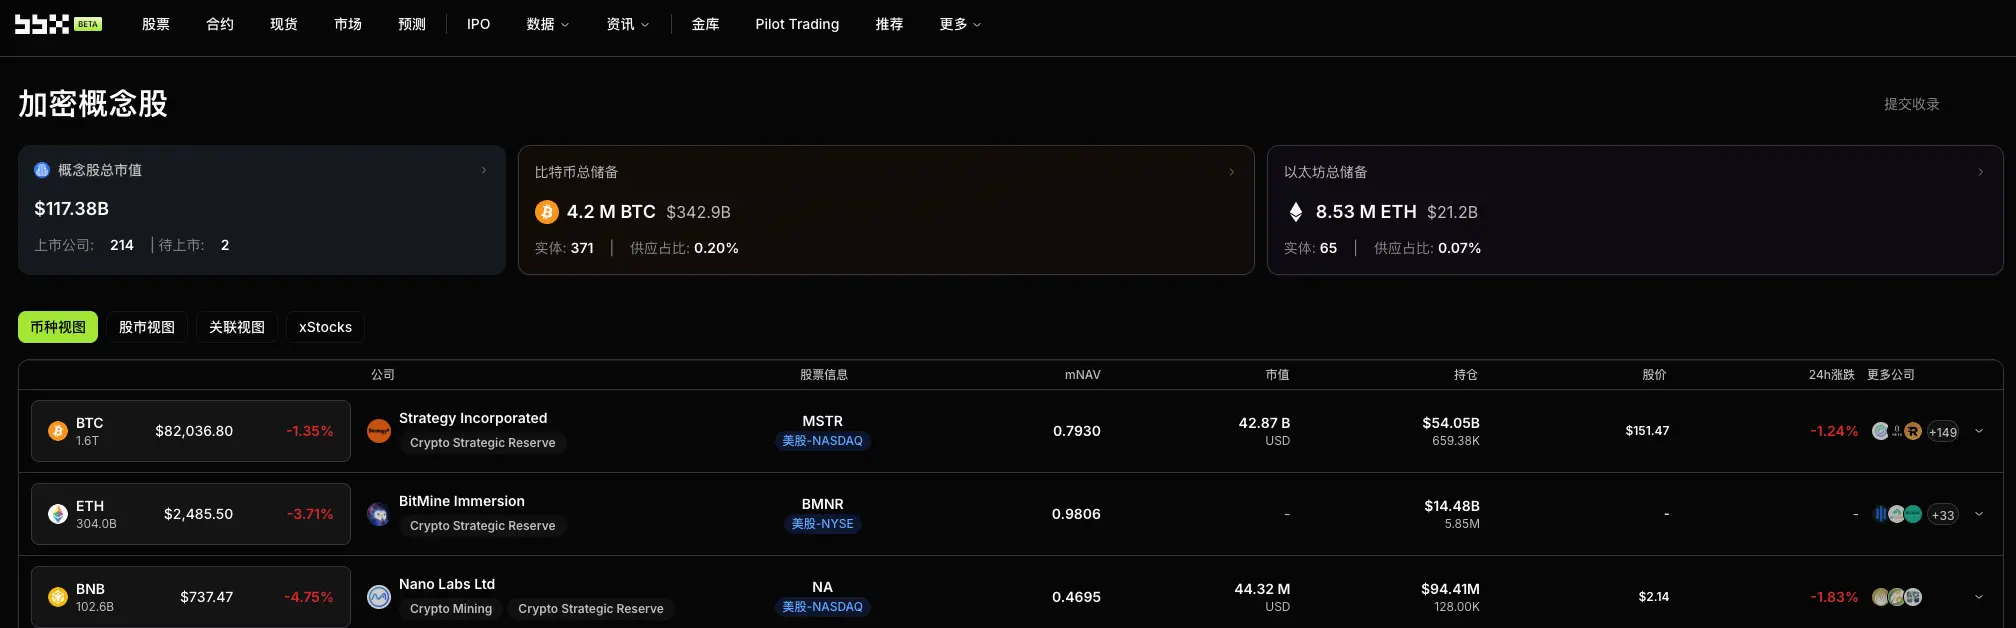Viewport: 2016px width, 628px height.
Task: Open Pilot Trading in the navigation
Action: [797, 24]
